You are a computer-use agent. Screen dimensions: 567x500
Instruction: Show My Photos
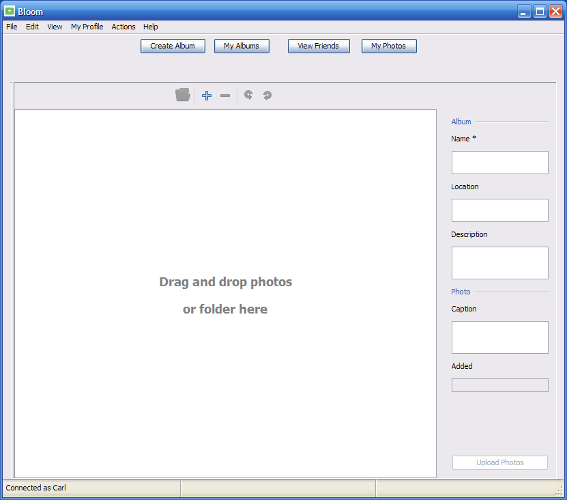(x=389, y=46)
